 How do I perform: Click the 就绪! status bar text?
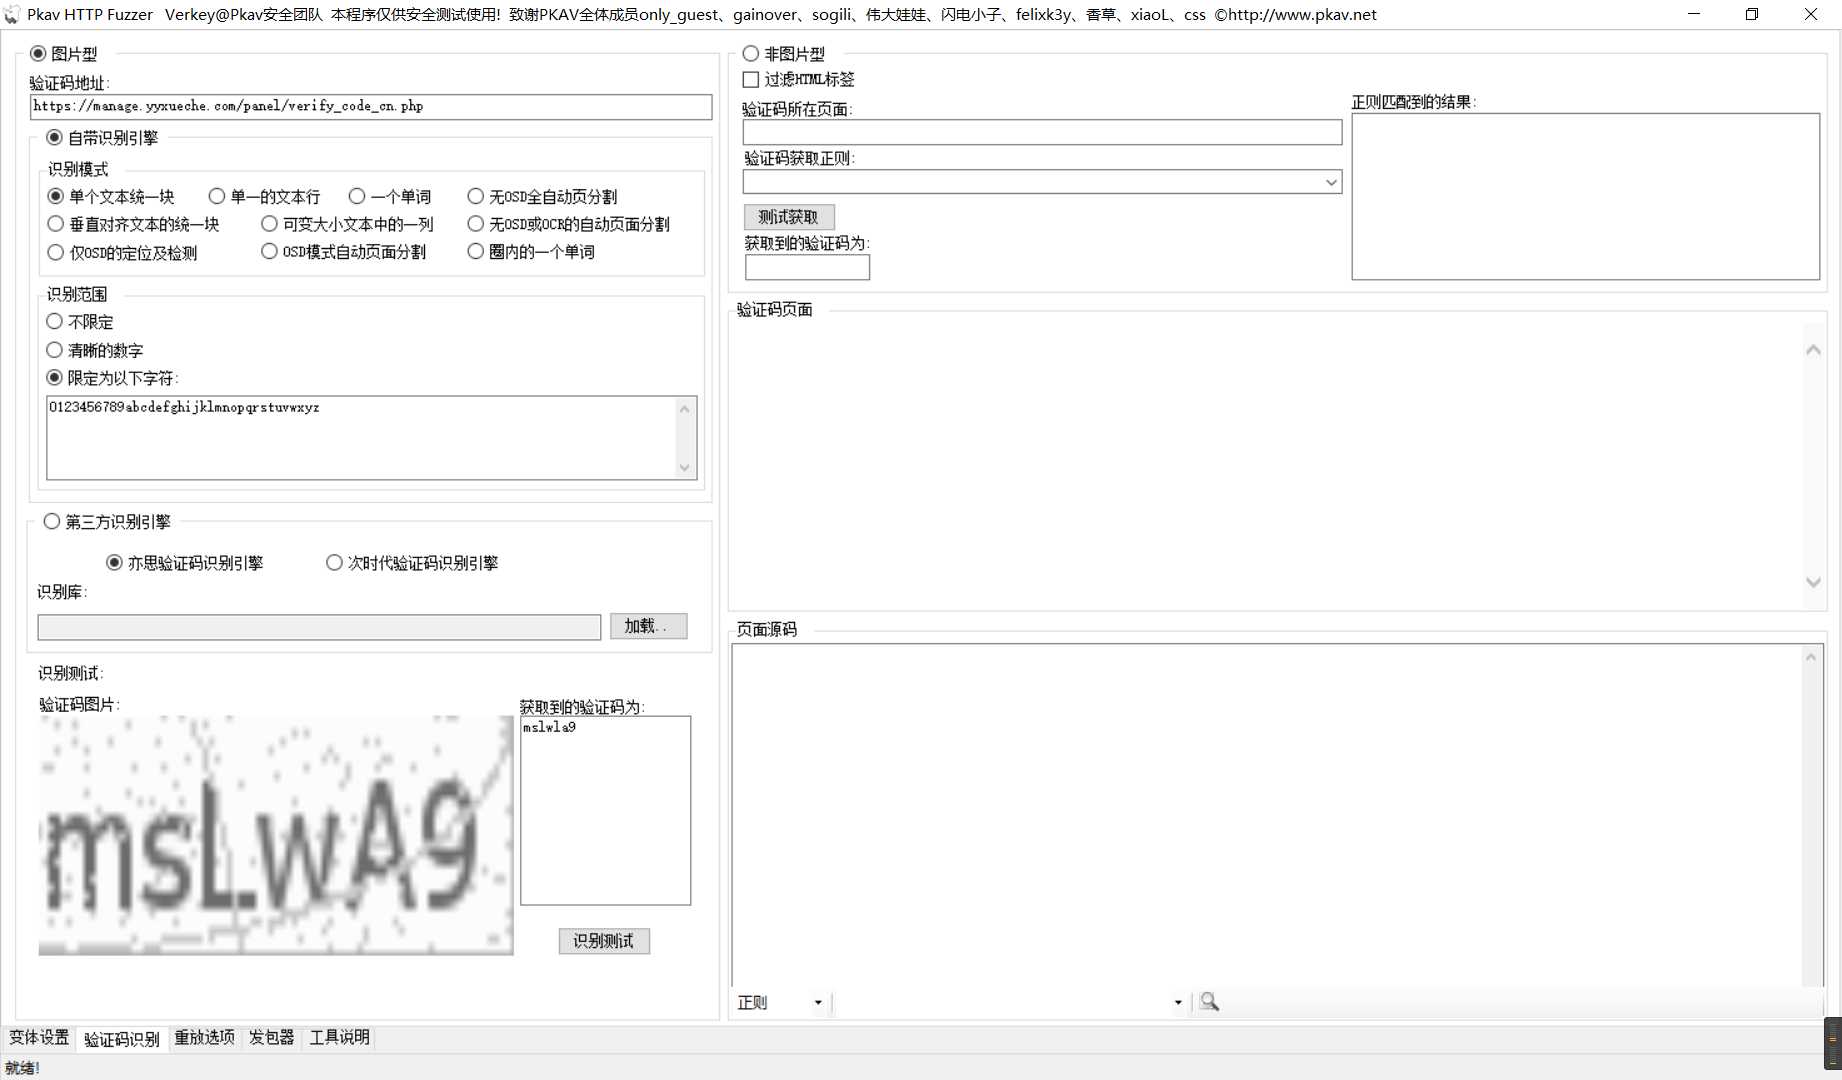point(22,1068)
